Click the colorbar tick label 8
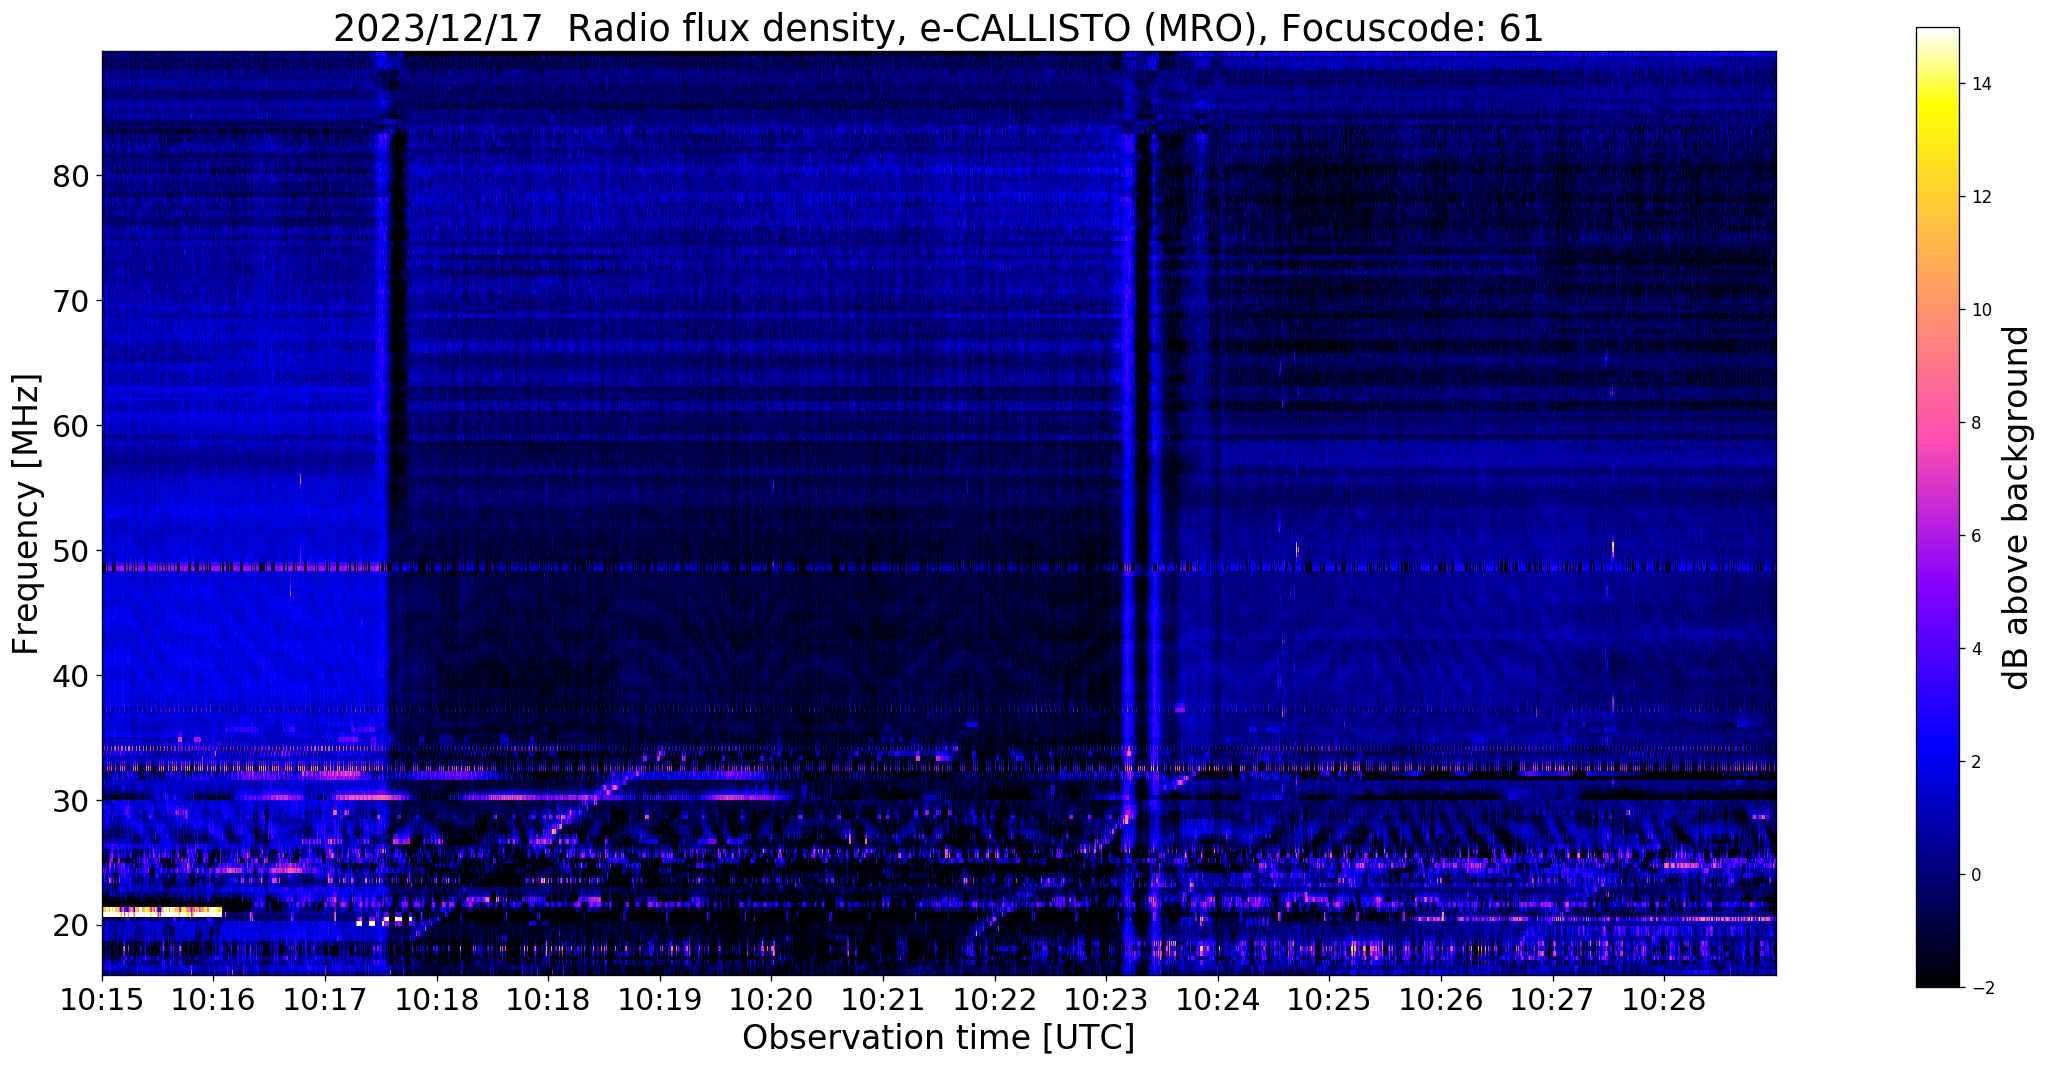Screen dimensions: 2047x1067 (x=1975, y=423)
